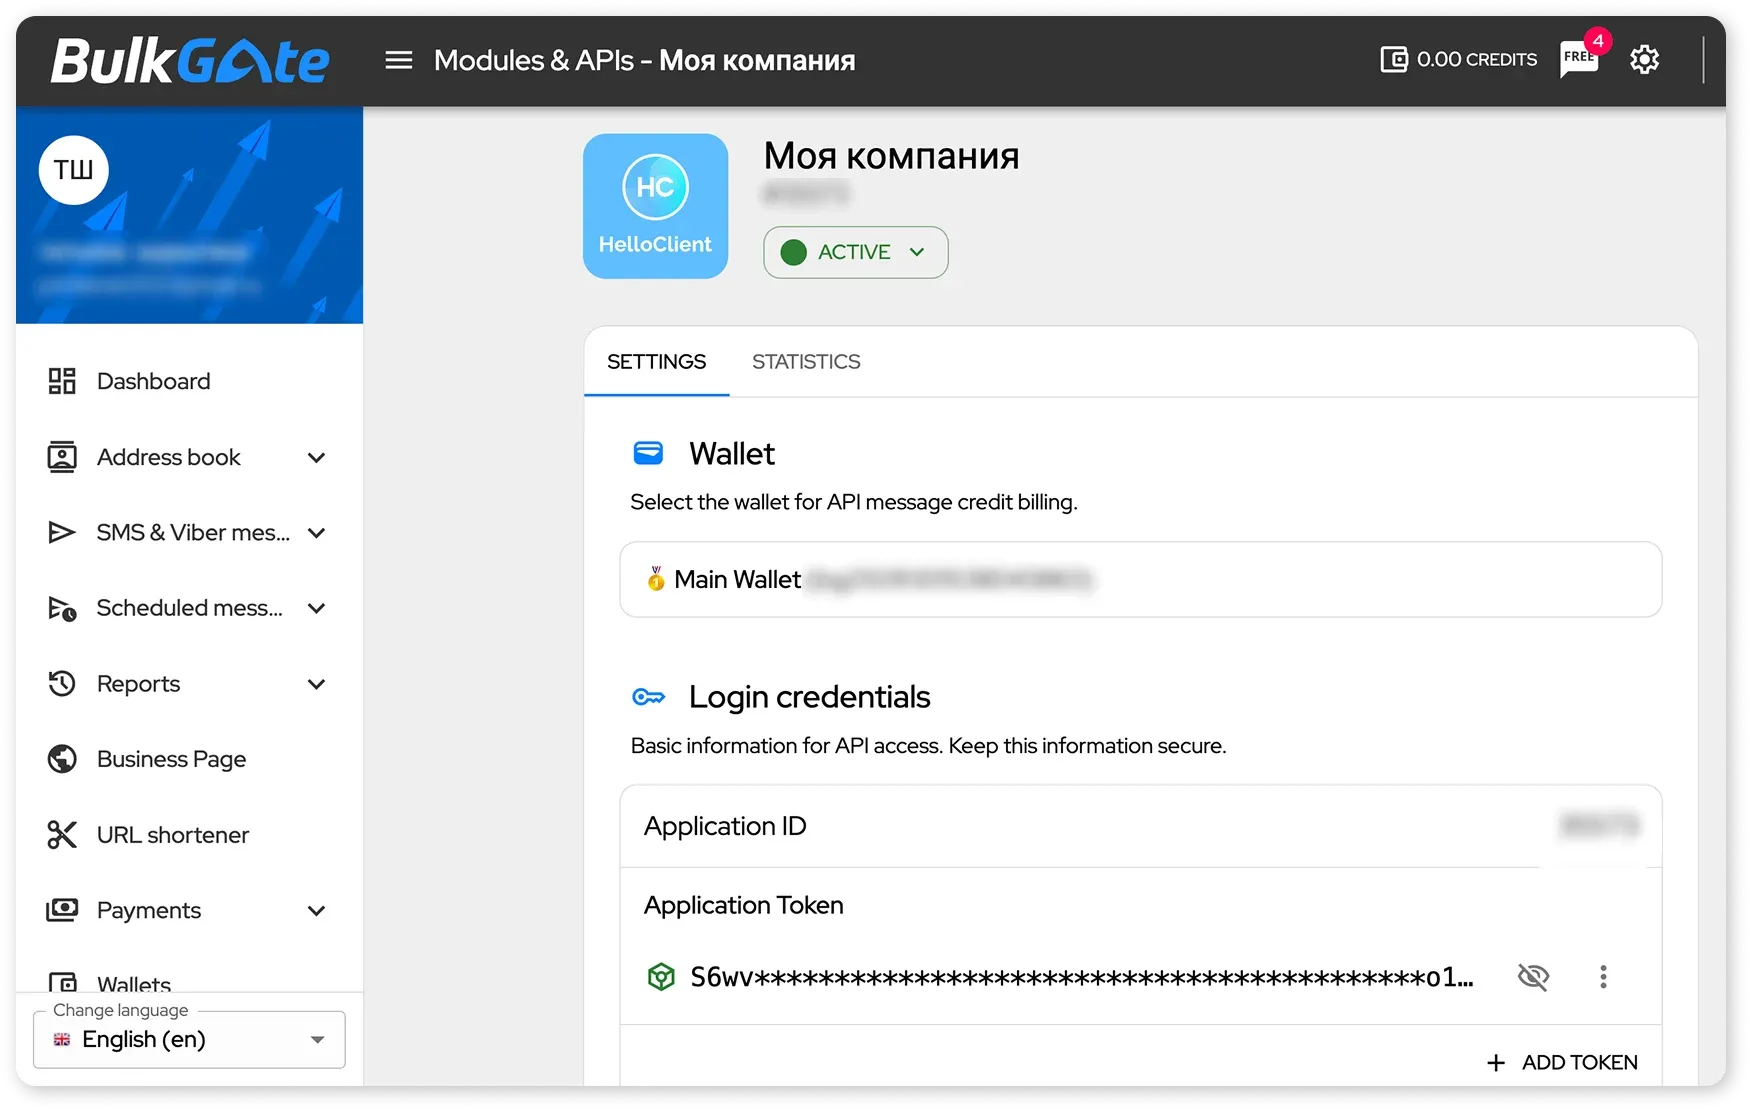Switch to the STATISTICS tab
The width and height of the screenshot is (1750, 1110).
[806, 361]
